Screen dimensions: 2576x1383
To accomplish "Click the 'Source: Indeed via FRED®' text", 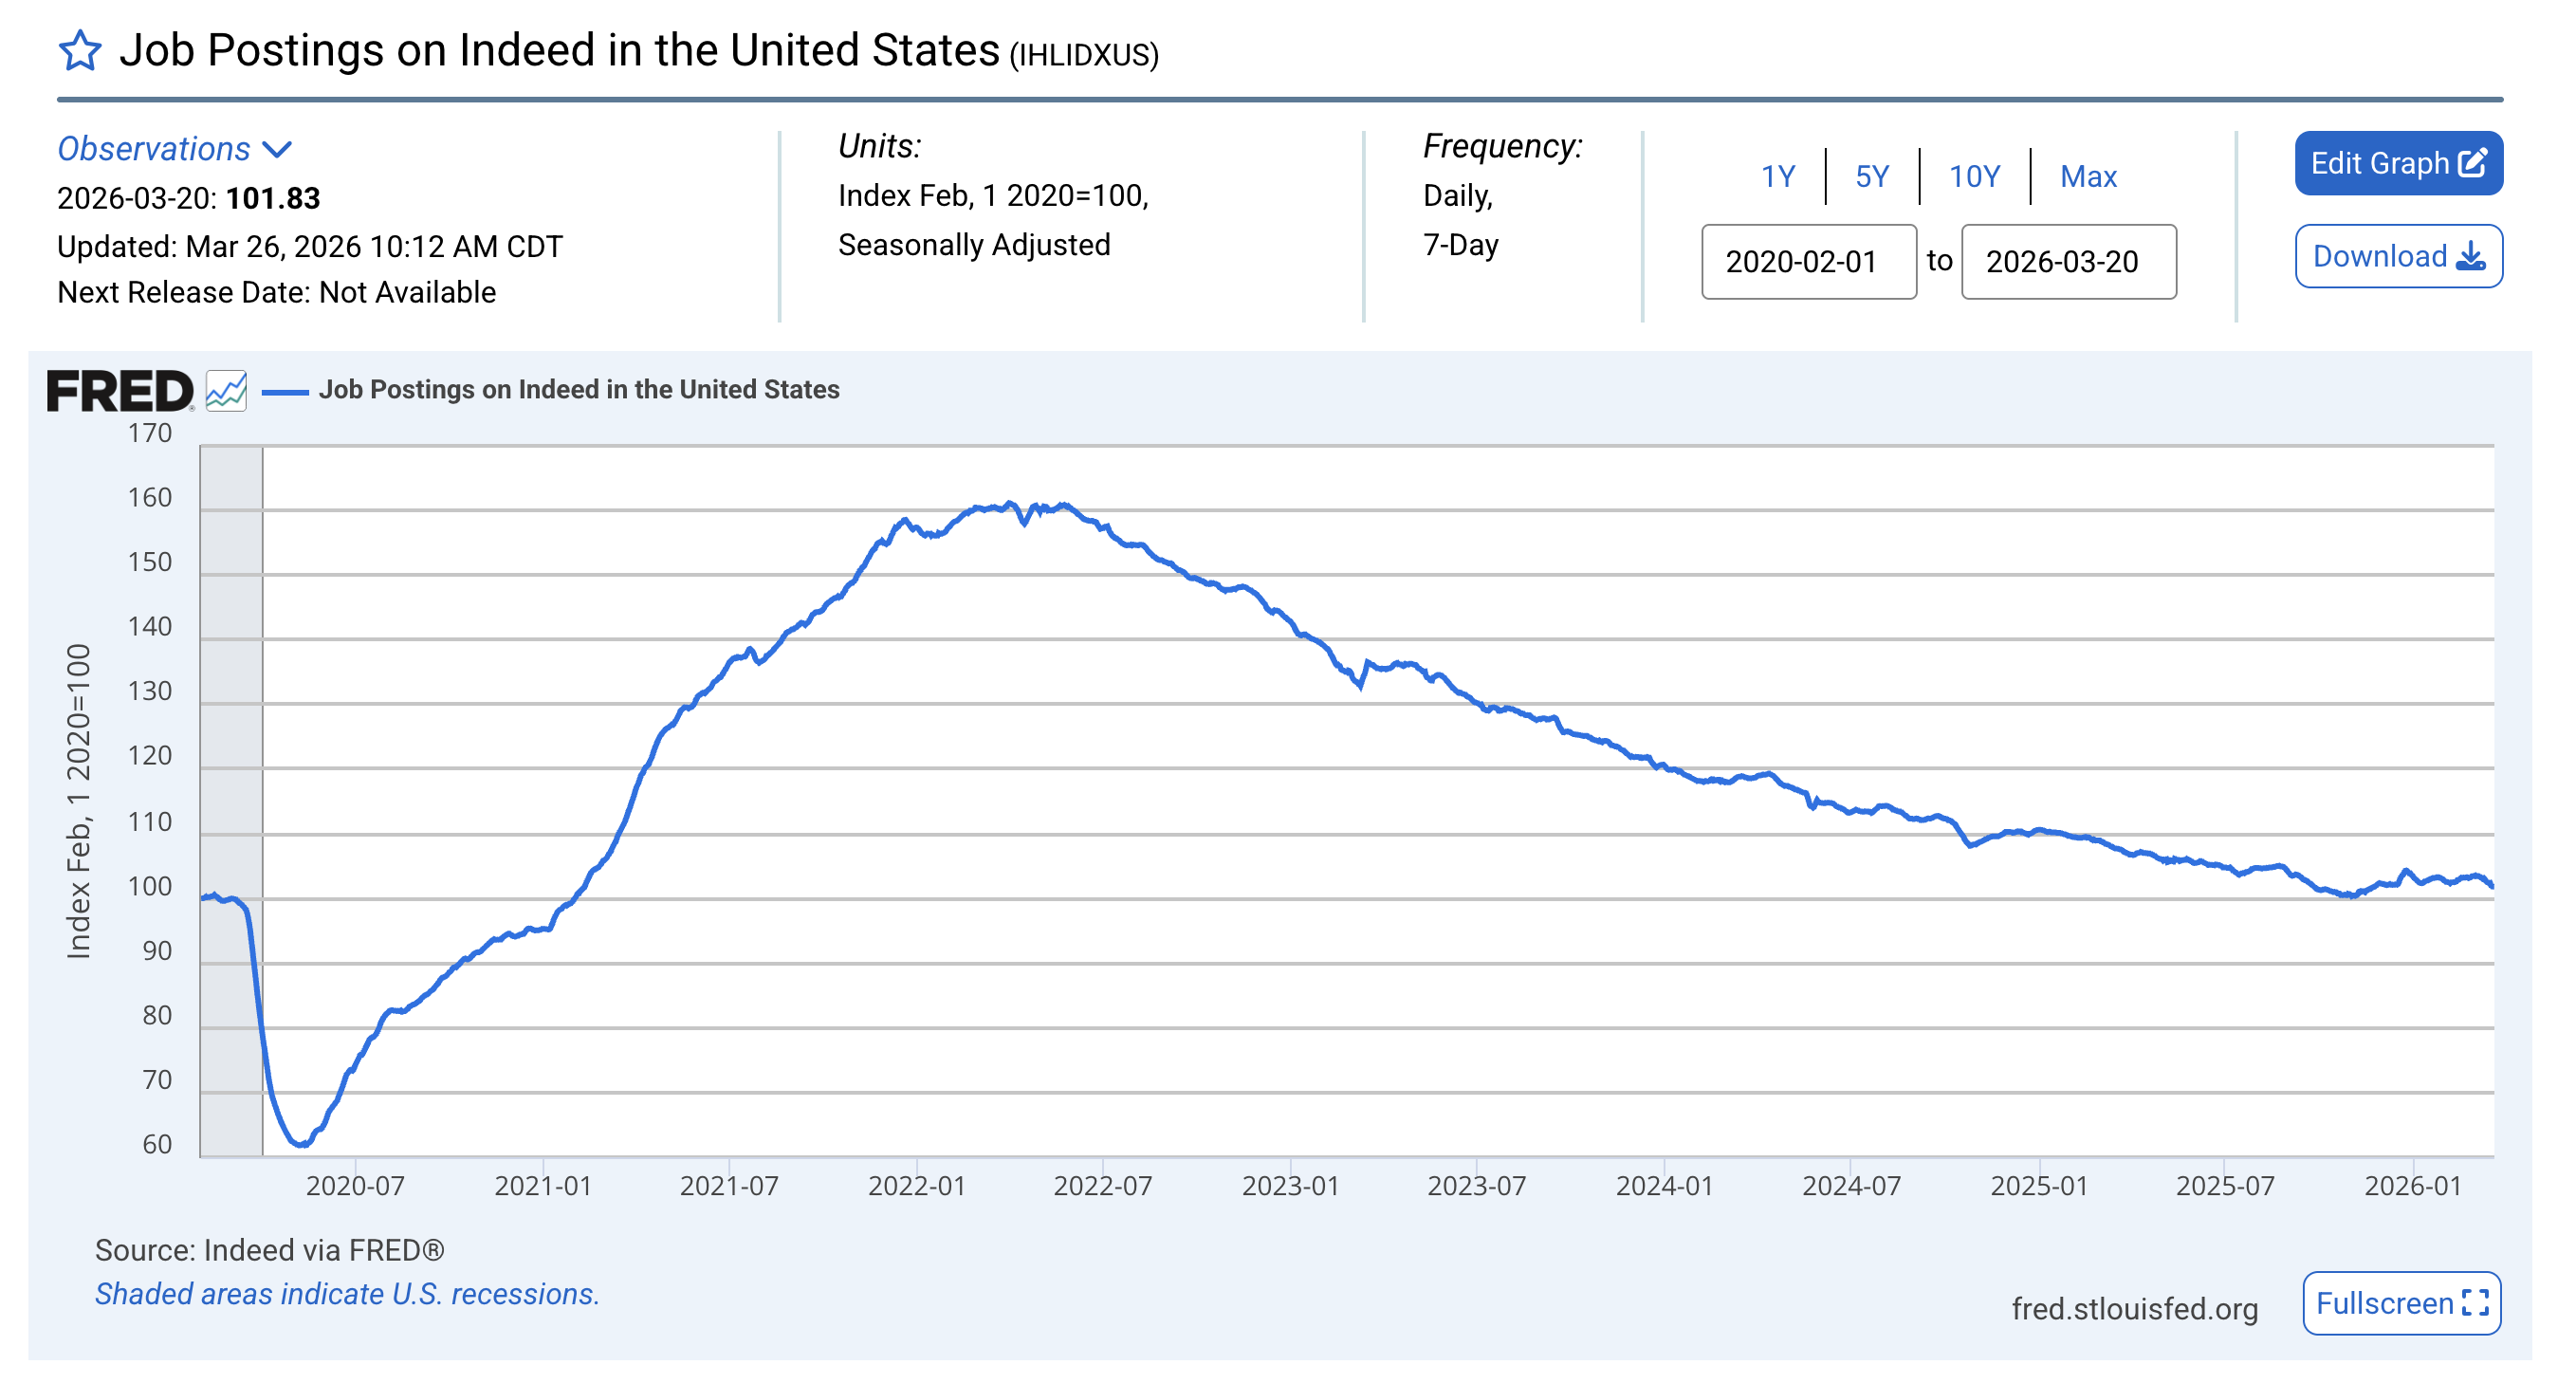I will pos(270,1250).
